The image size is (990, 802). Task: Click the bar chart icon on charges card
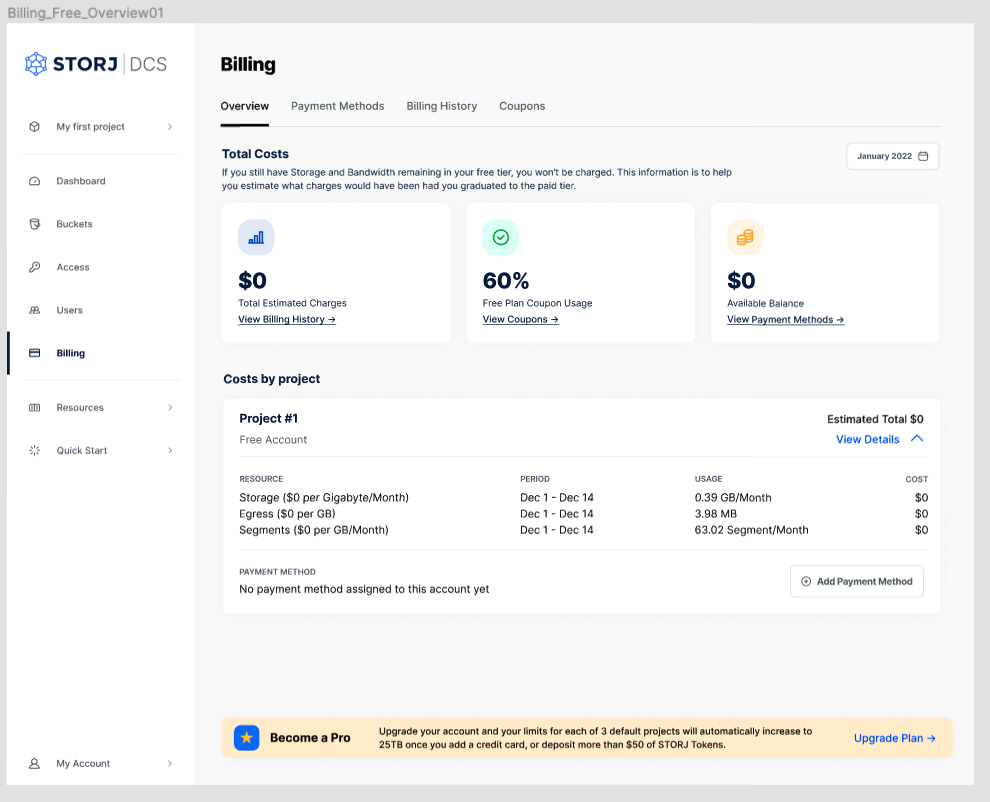click(x=256, y=237)
